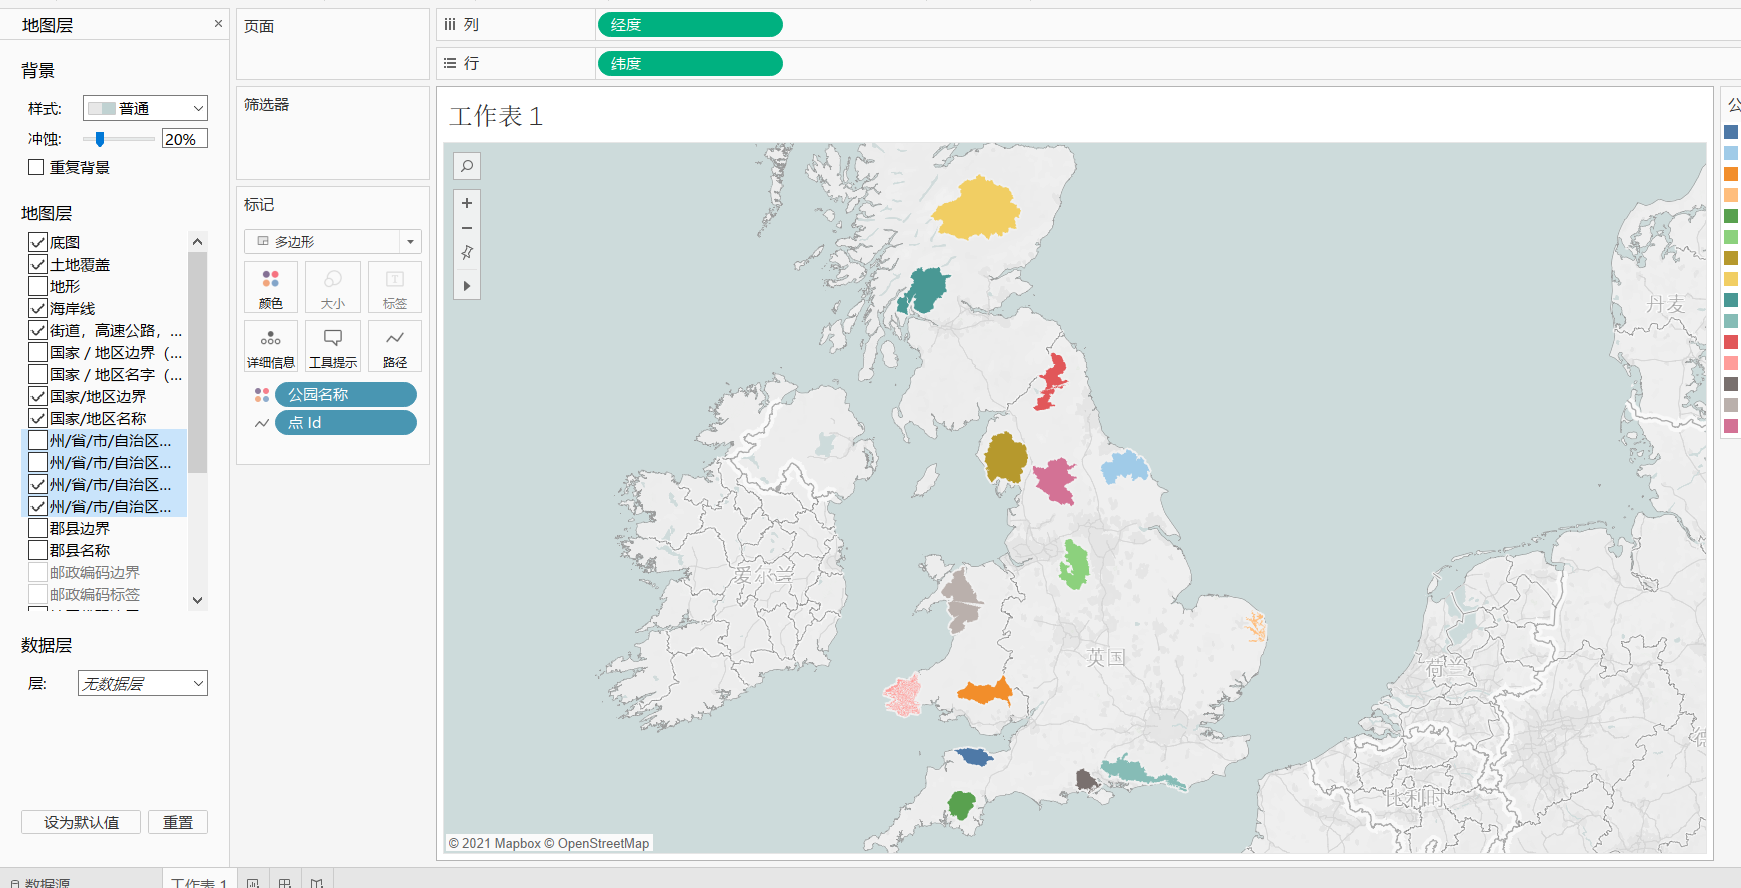
Task: Select the red park polygon on the map
Action: point(1051,382)
